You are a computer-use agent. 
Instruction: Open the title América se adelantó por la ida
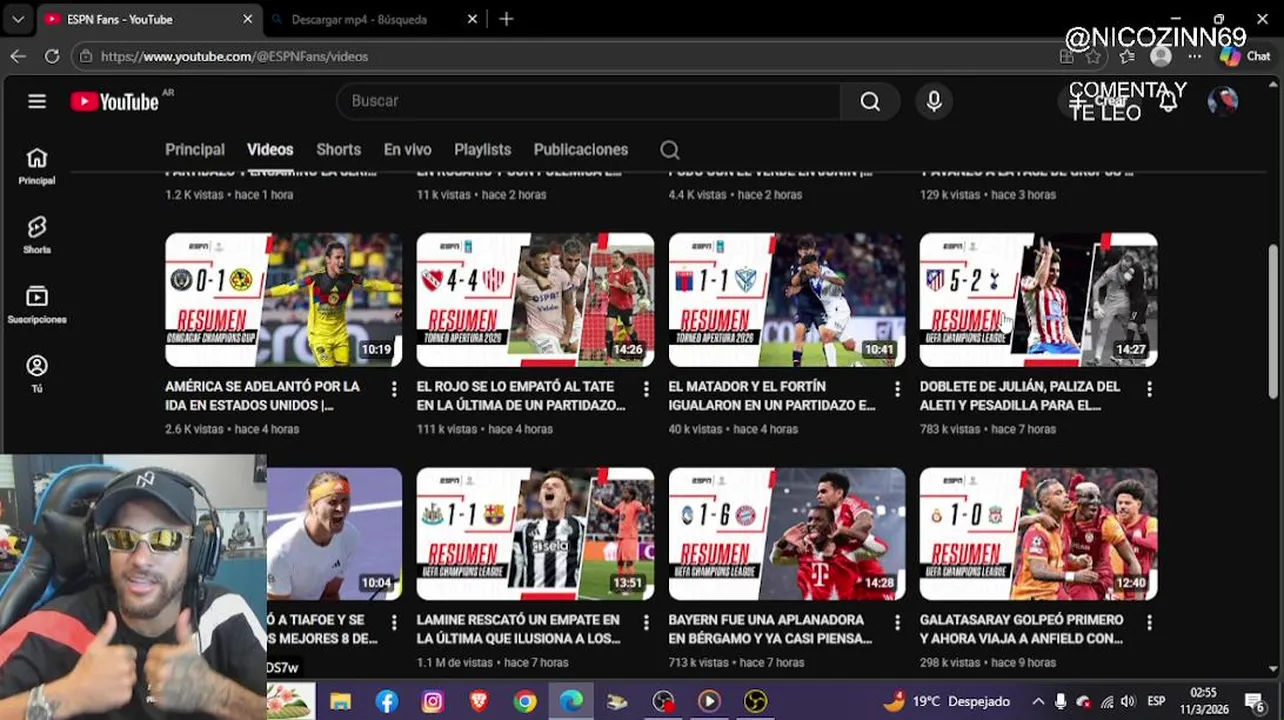click(x=262, y=396)
